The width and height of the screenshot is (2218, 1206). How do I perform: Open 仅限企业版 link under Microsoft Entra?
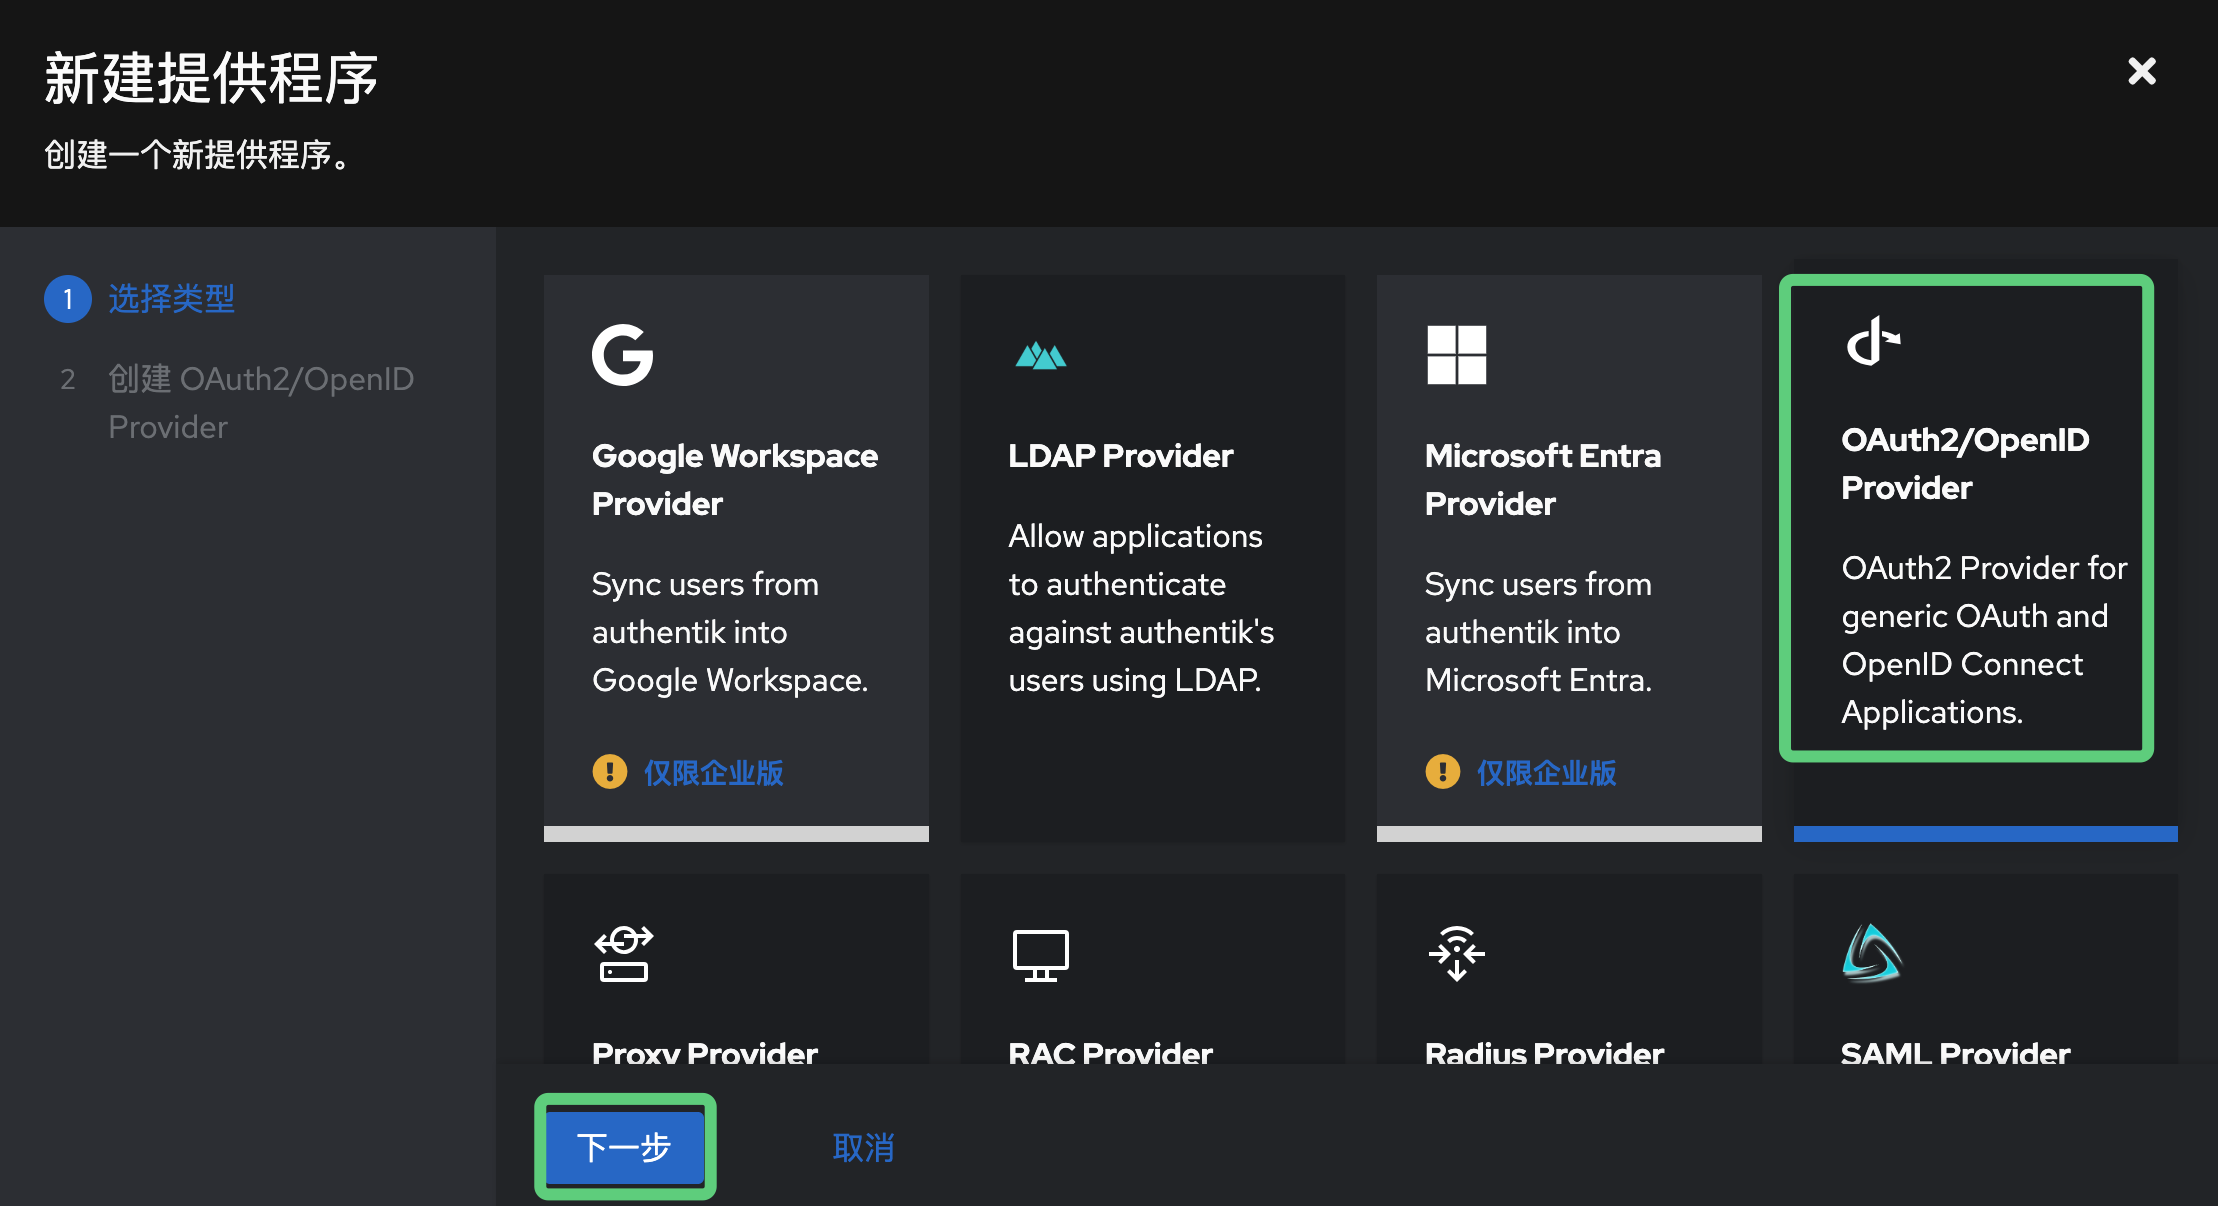coord(1546,772)
